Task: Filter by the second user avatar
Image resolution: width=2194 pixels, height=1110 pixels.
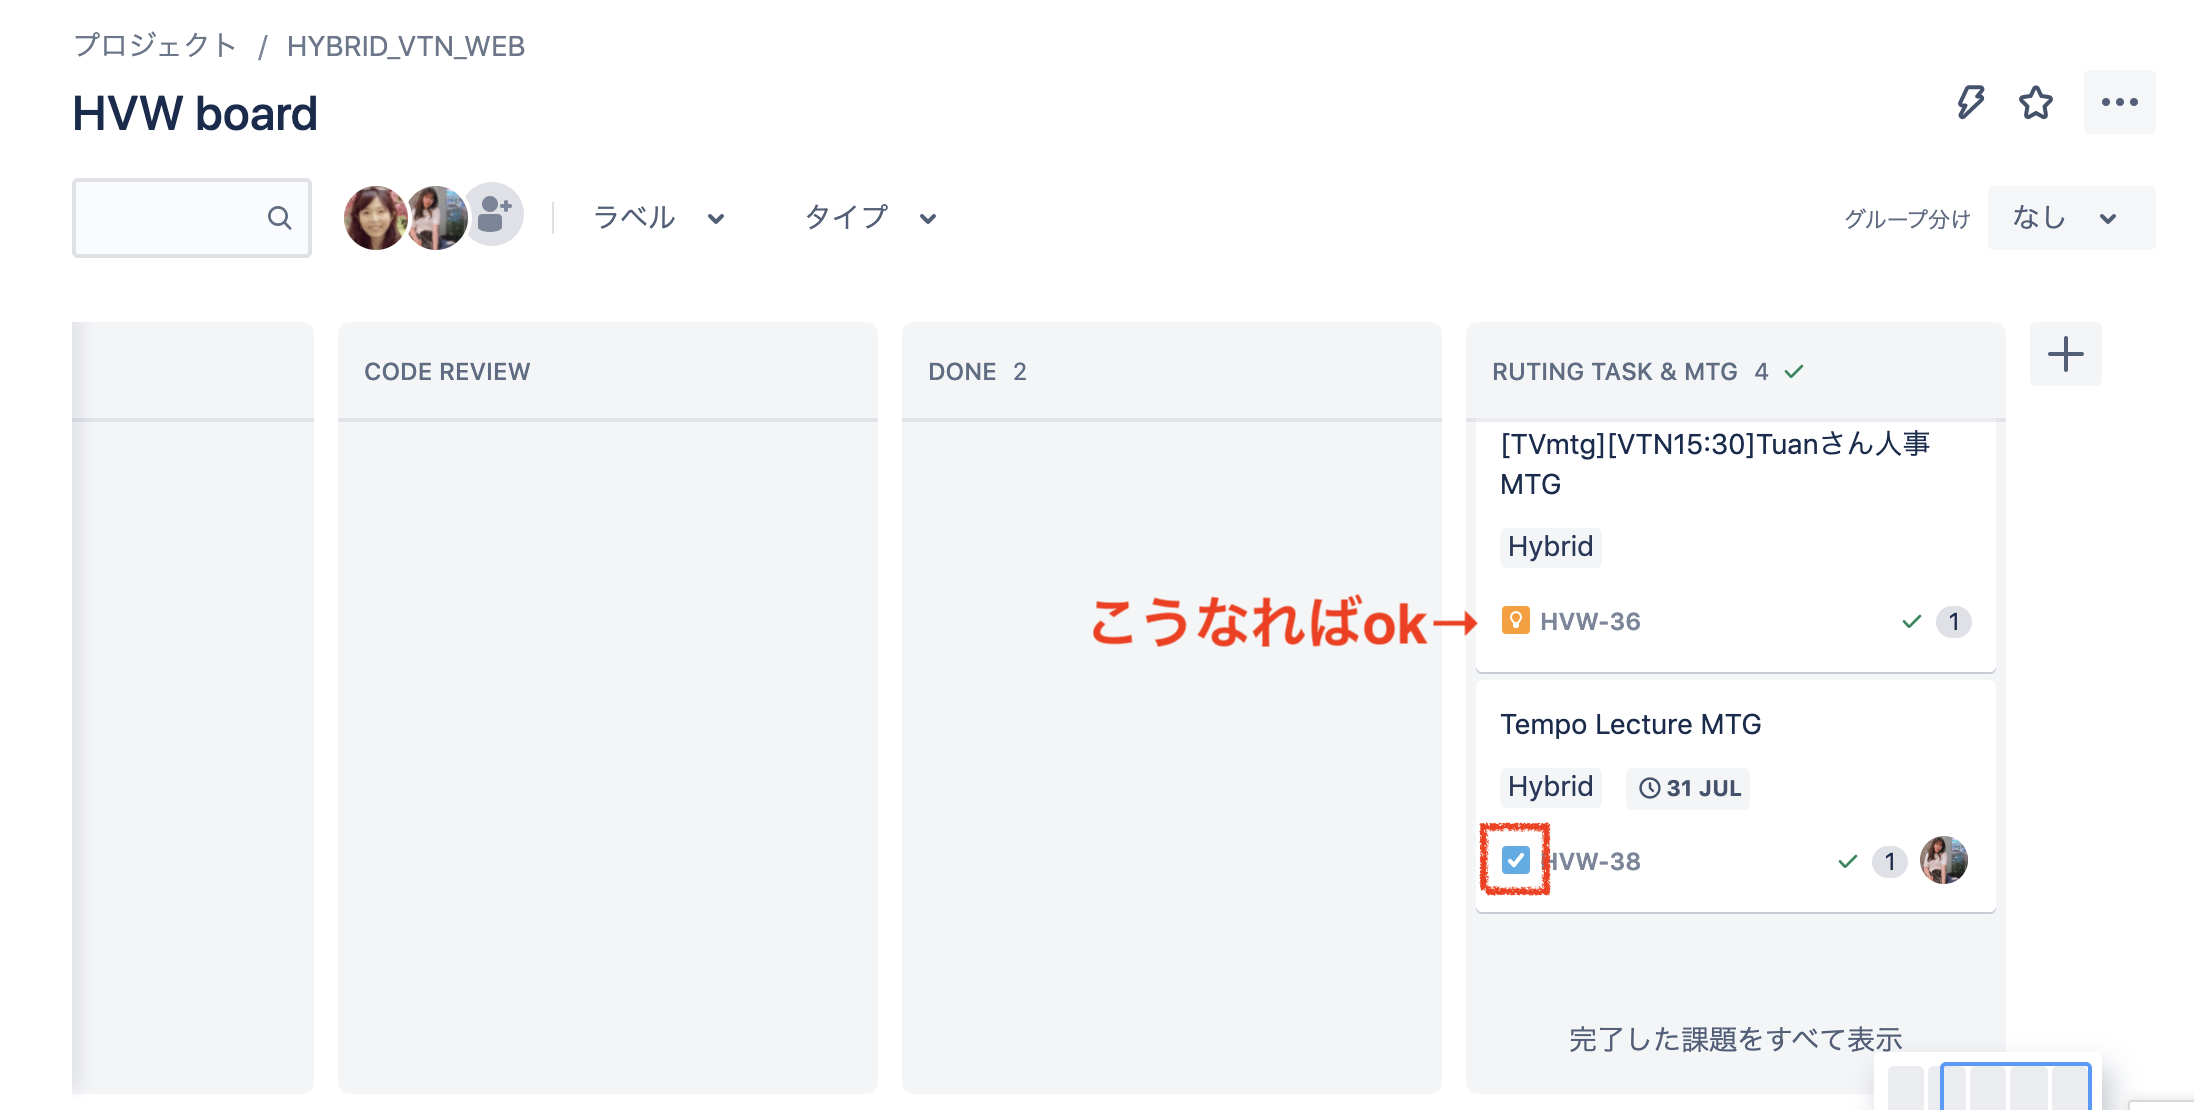Action: pos(436,217)
